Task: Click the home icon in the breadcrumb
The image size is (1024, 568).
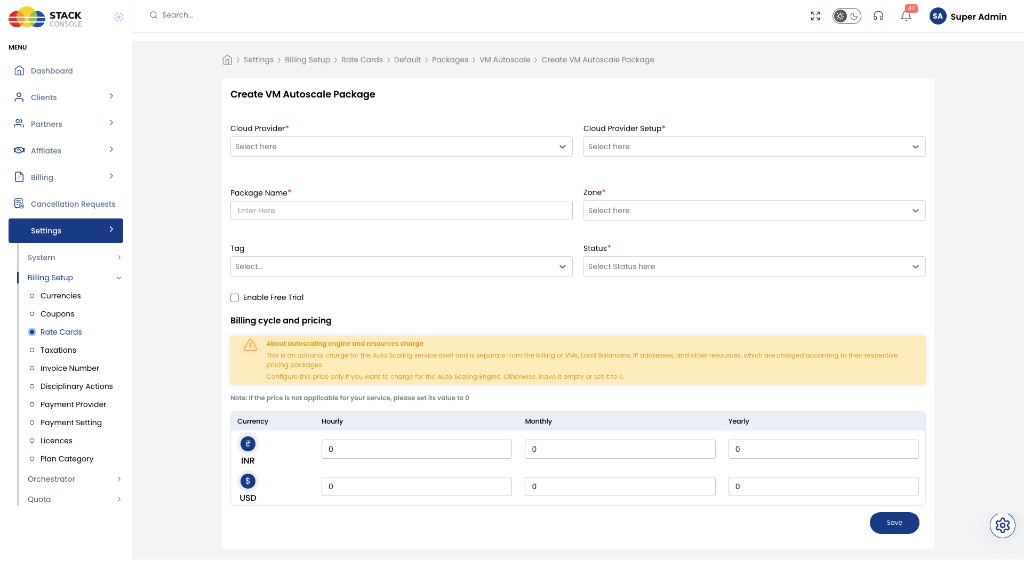Action: 227,60
